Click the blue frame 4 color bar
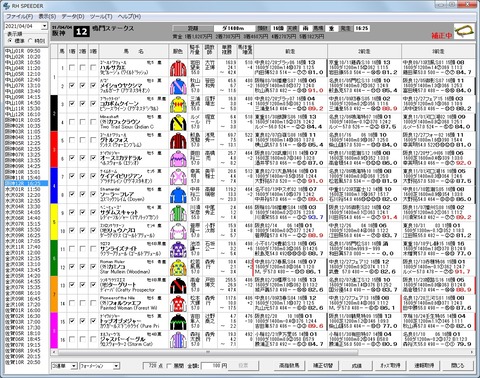The height and width of the screenshot is (378, 480). tap(54, 185)
